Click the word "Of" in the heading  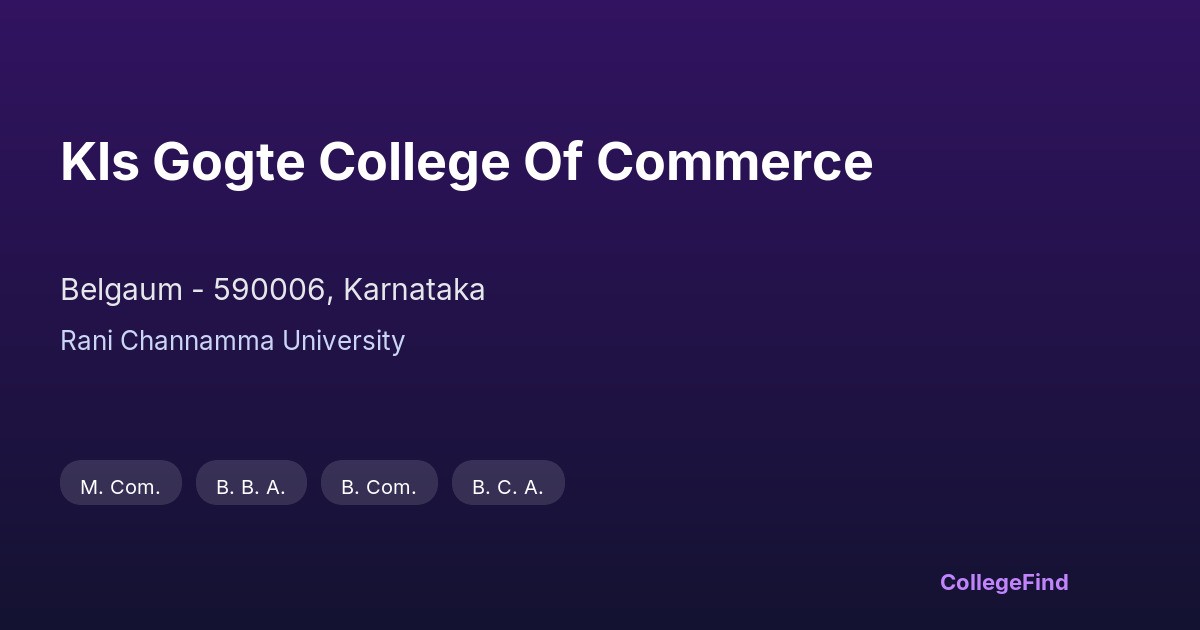(x=553, y=162)
